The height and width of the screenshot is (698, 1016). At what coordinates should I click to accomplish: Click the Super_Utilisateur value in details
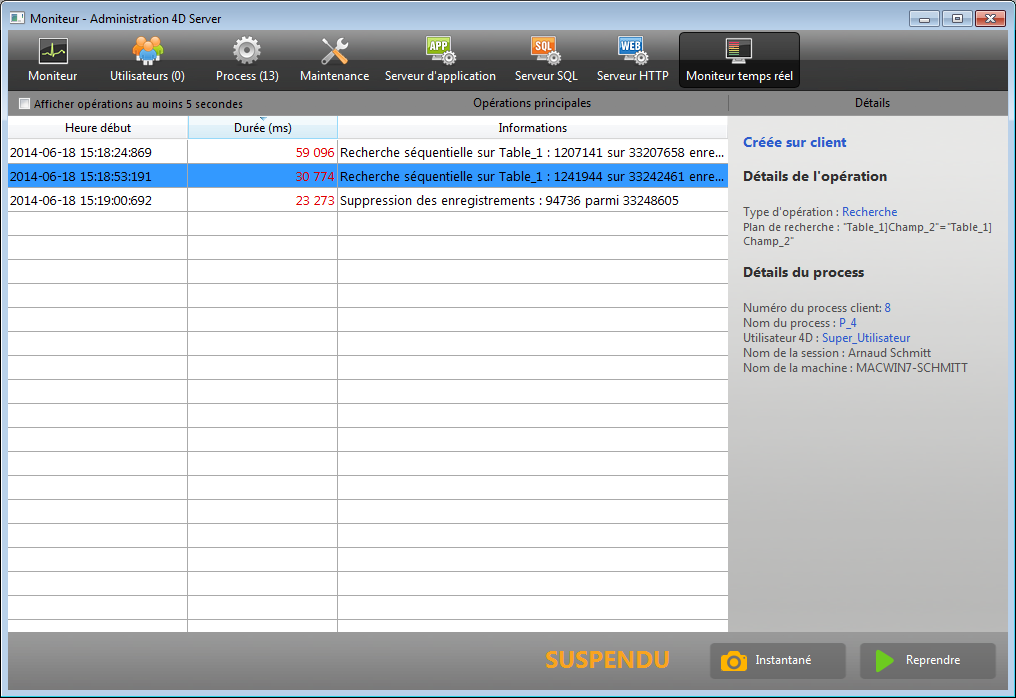tap(866, 338)
